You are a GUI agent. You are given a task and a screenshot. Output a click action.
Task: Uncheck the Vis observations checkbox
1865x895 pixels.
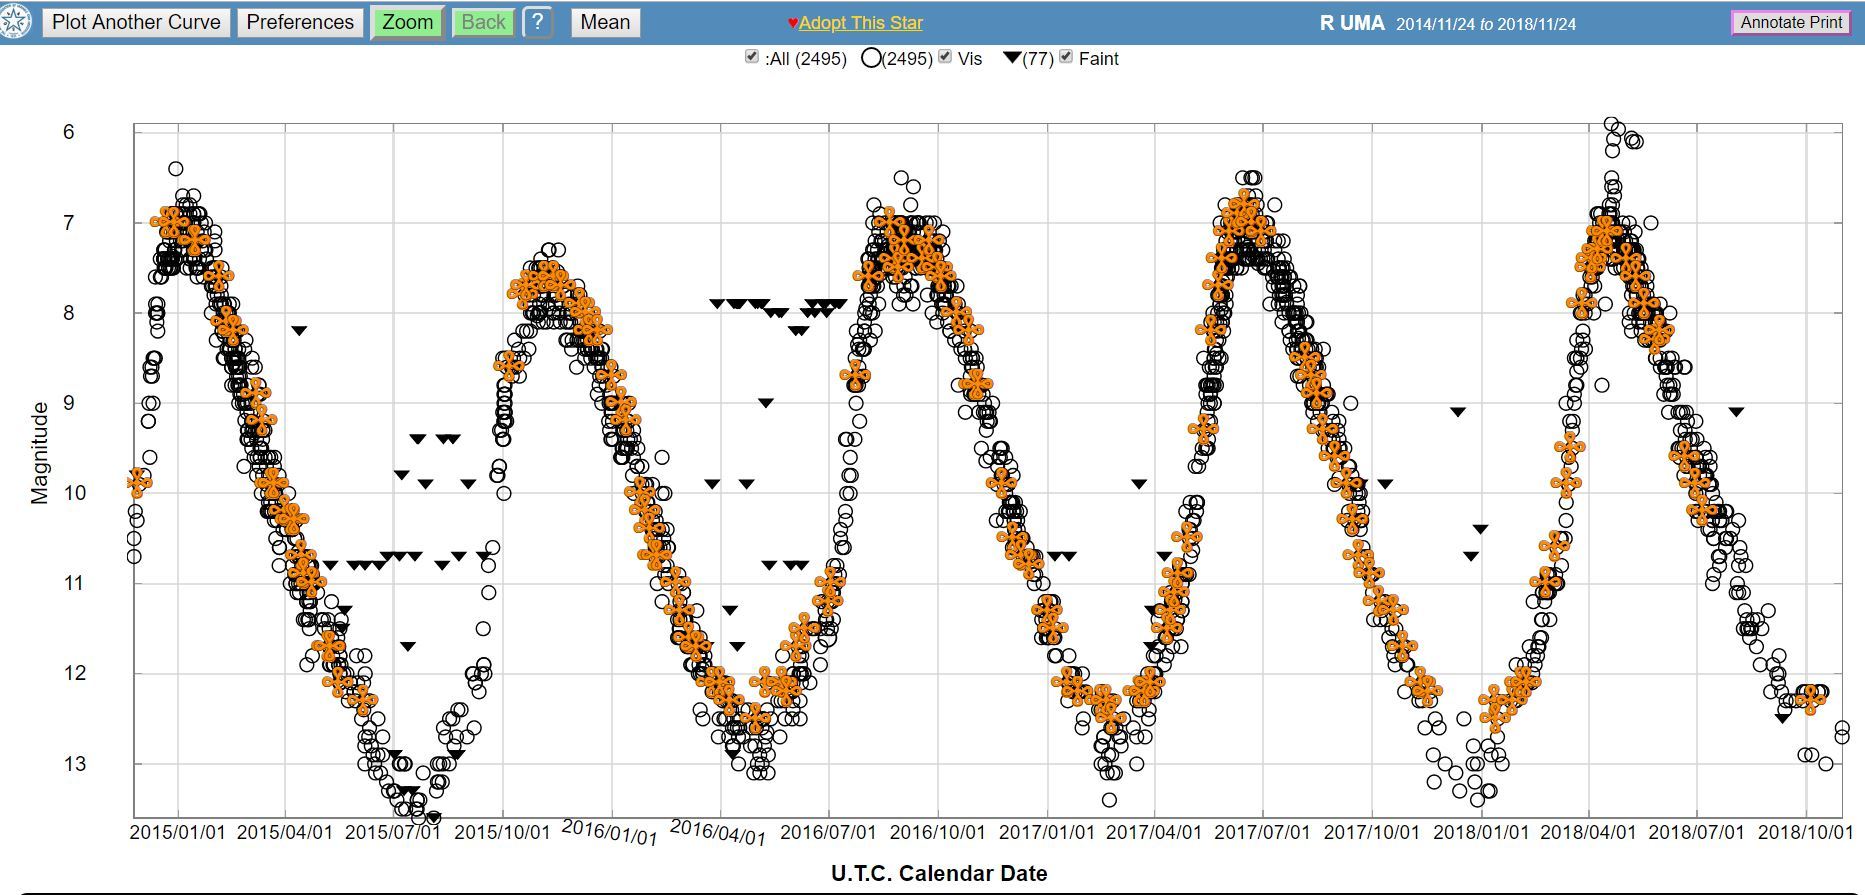[945, 57]
